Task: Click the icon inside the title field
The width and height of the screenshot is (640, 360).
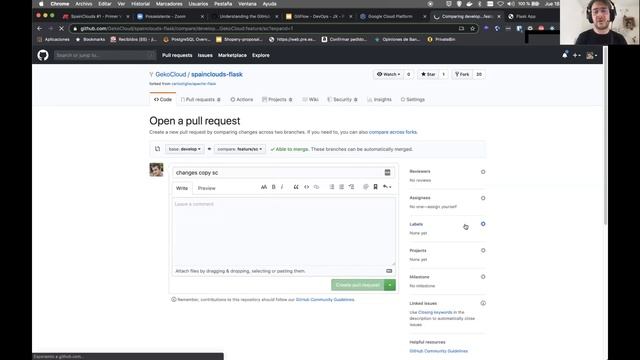Action: [x=387, y=173]
